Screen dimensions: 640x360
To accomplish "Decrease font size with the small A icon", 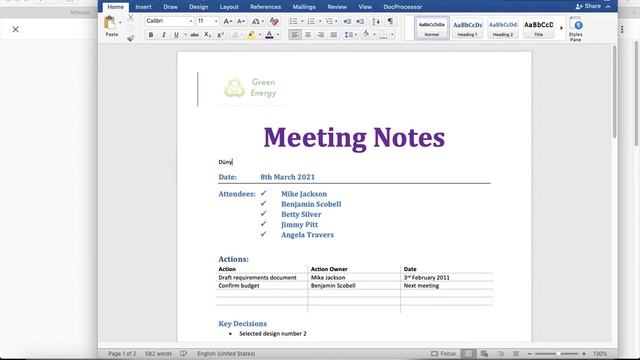I will click(x=241, y=21).
